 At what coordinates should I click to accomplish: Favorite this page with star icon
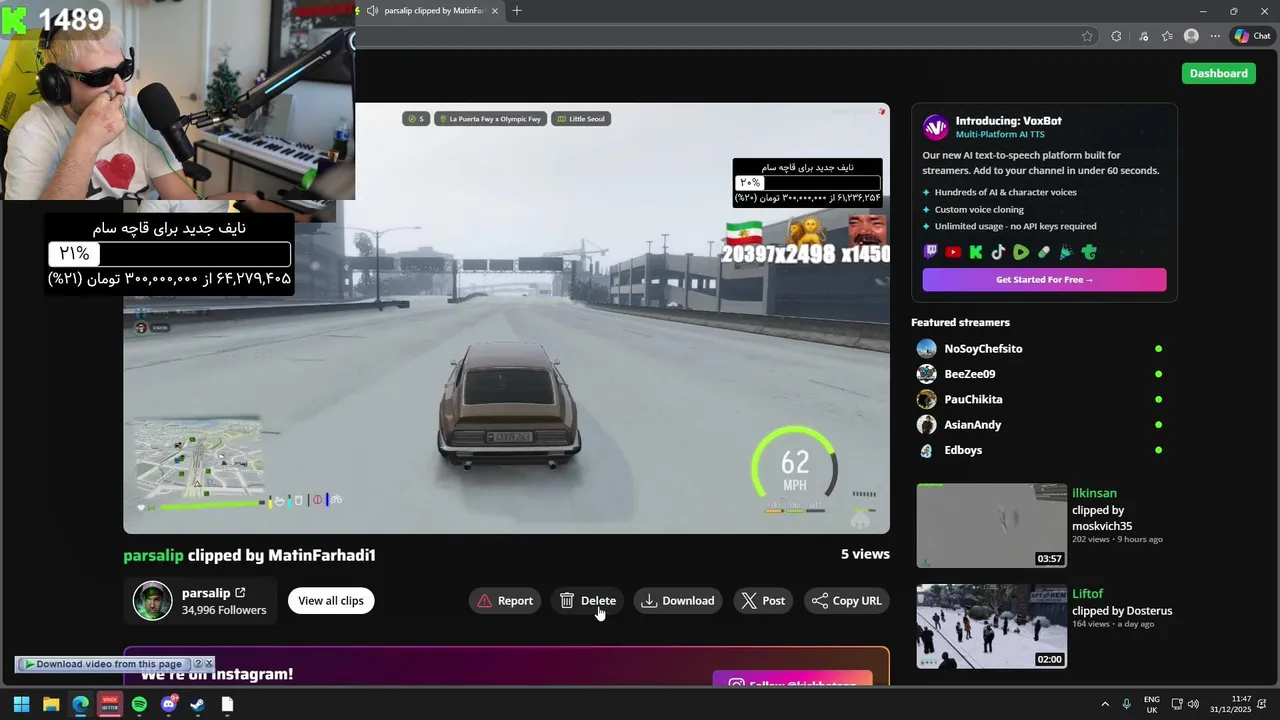(x=1087, y=36)
